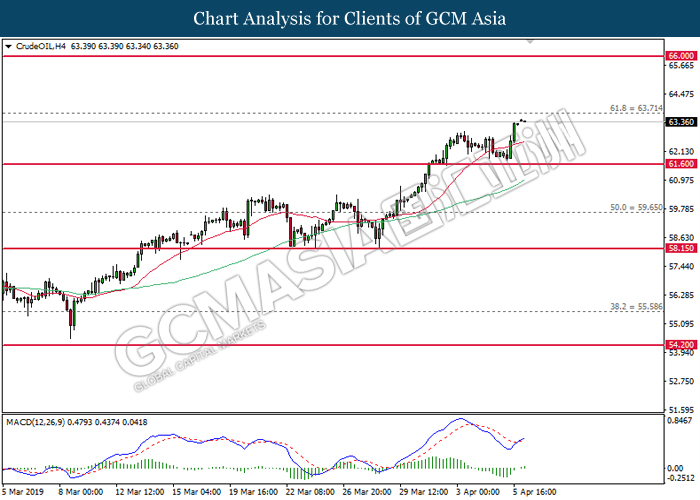
Task: Select the 66.000 resistance price tag
Action: (681, 56)
